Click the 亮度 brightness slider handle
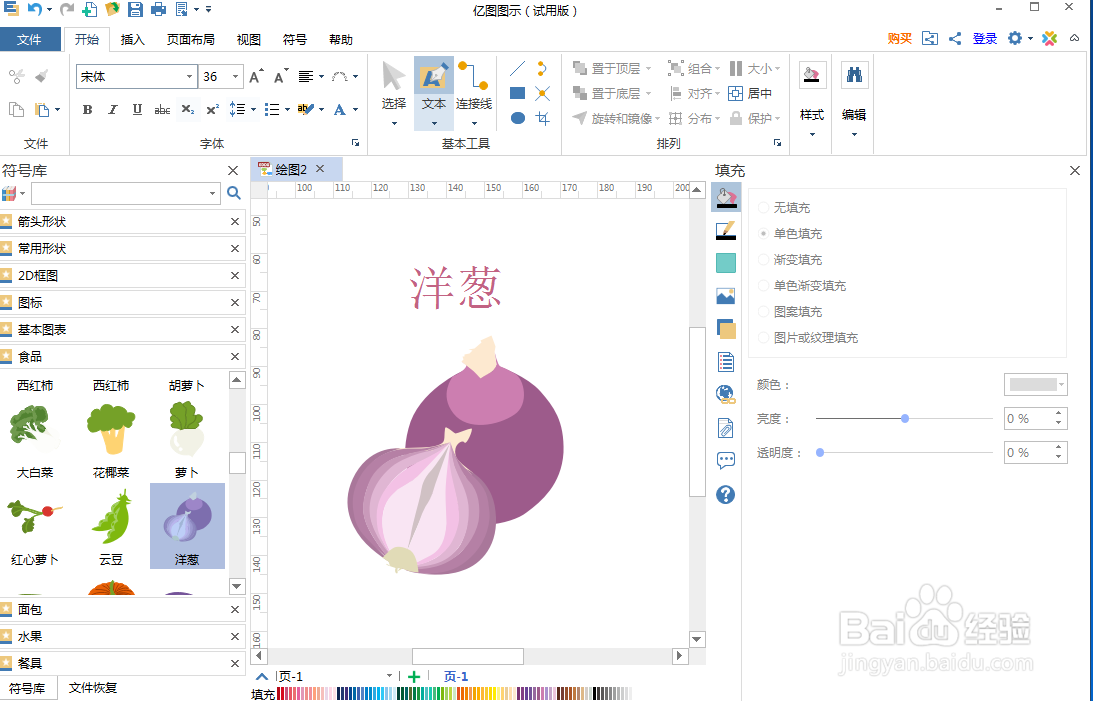The width and height of the screenshot is (1093, 701). 905,419
